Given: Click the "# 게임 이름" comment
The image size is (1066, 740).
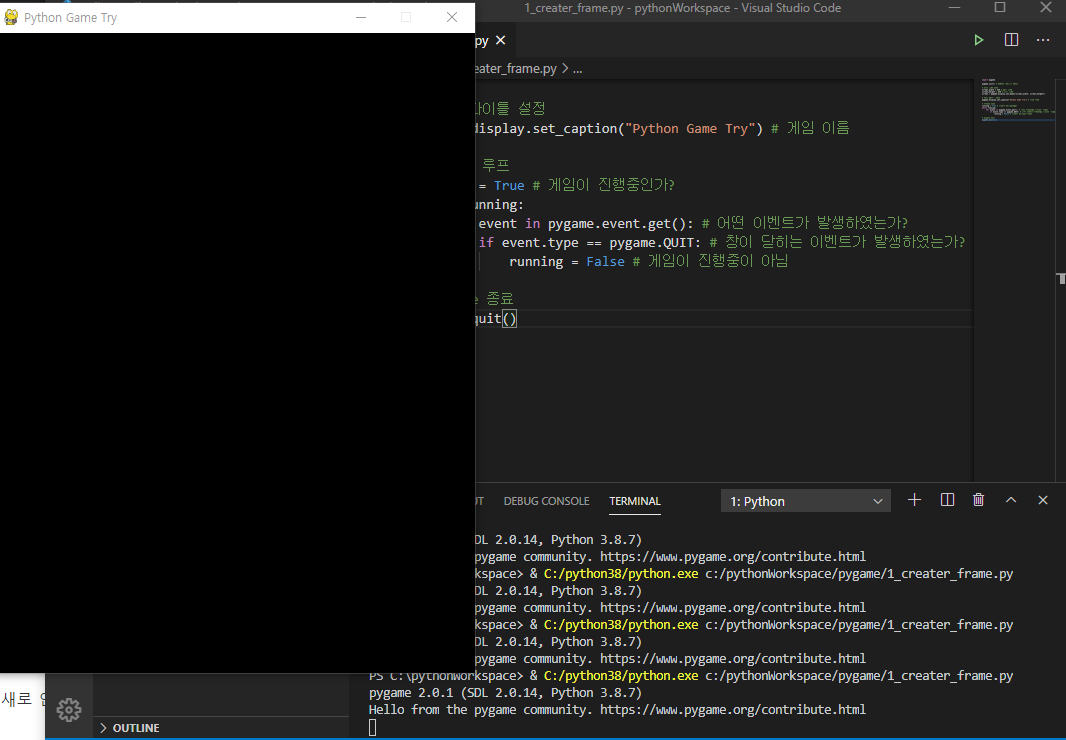Looking at the screenshot, I should [x=810, y=129].
